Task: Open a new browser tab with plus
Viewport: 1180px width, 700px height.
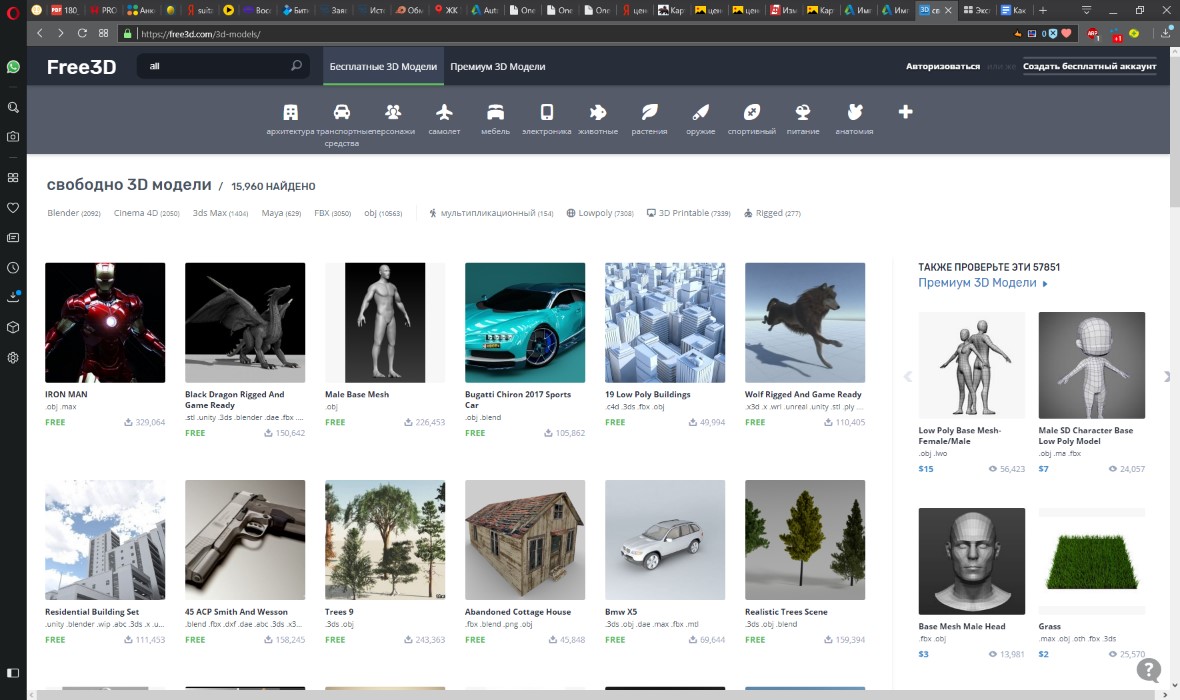Action: point(1043,10)
